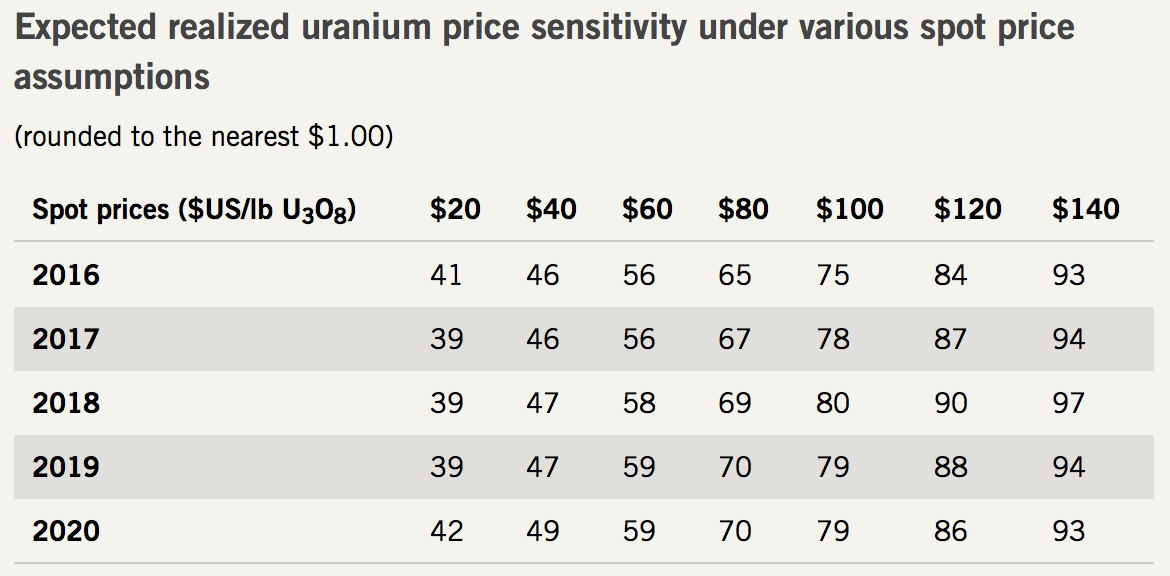The image size is (1170, 576).
Task: Select the $60 column header
Action: 647,209
